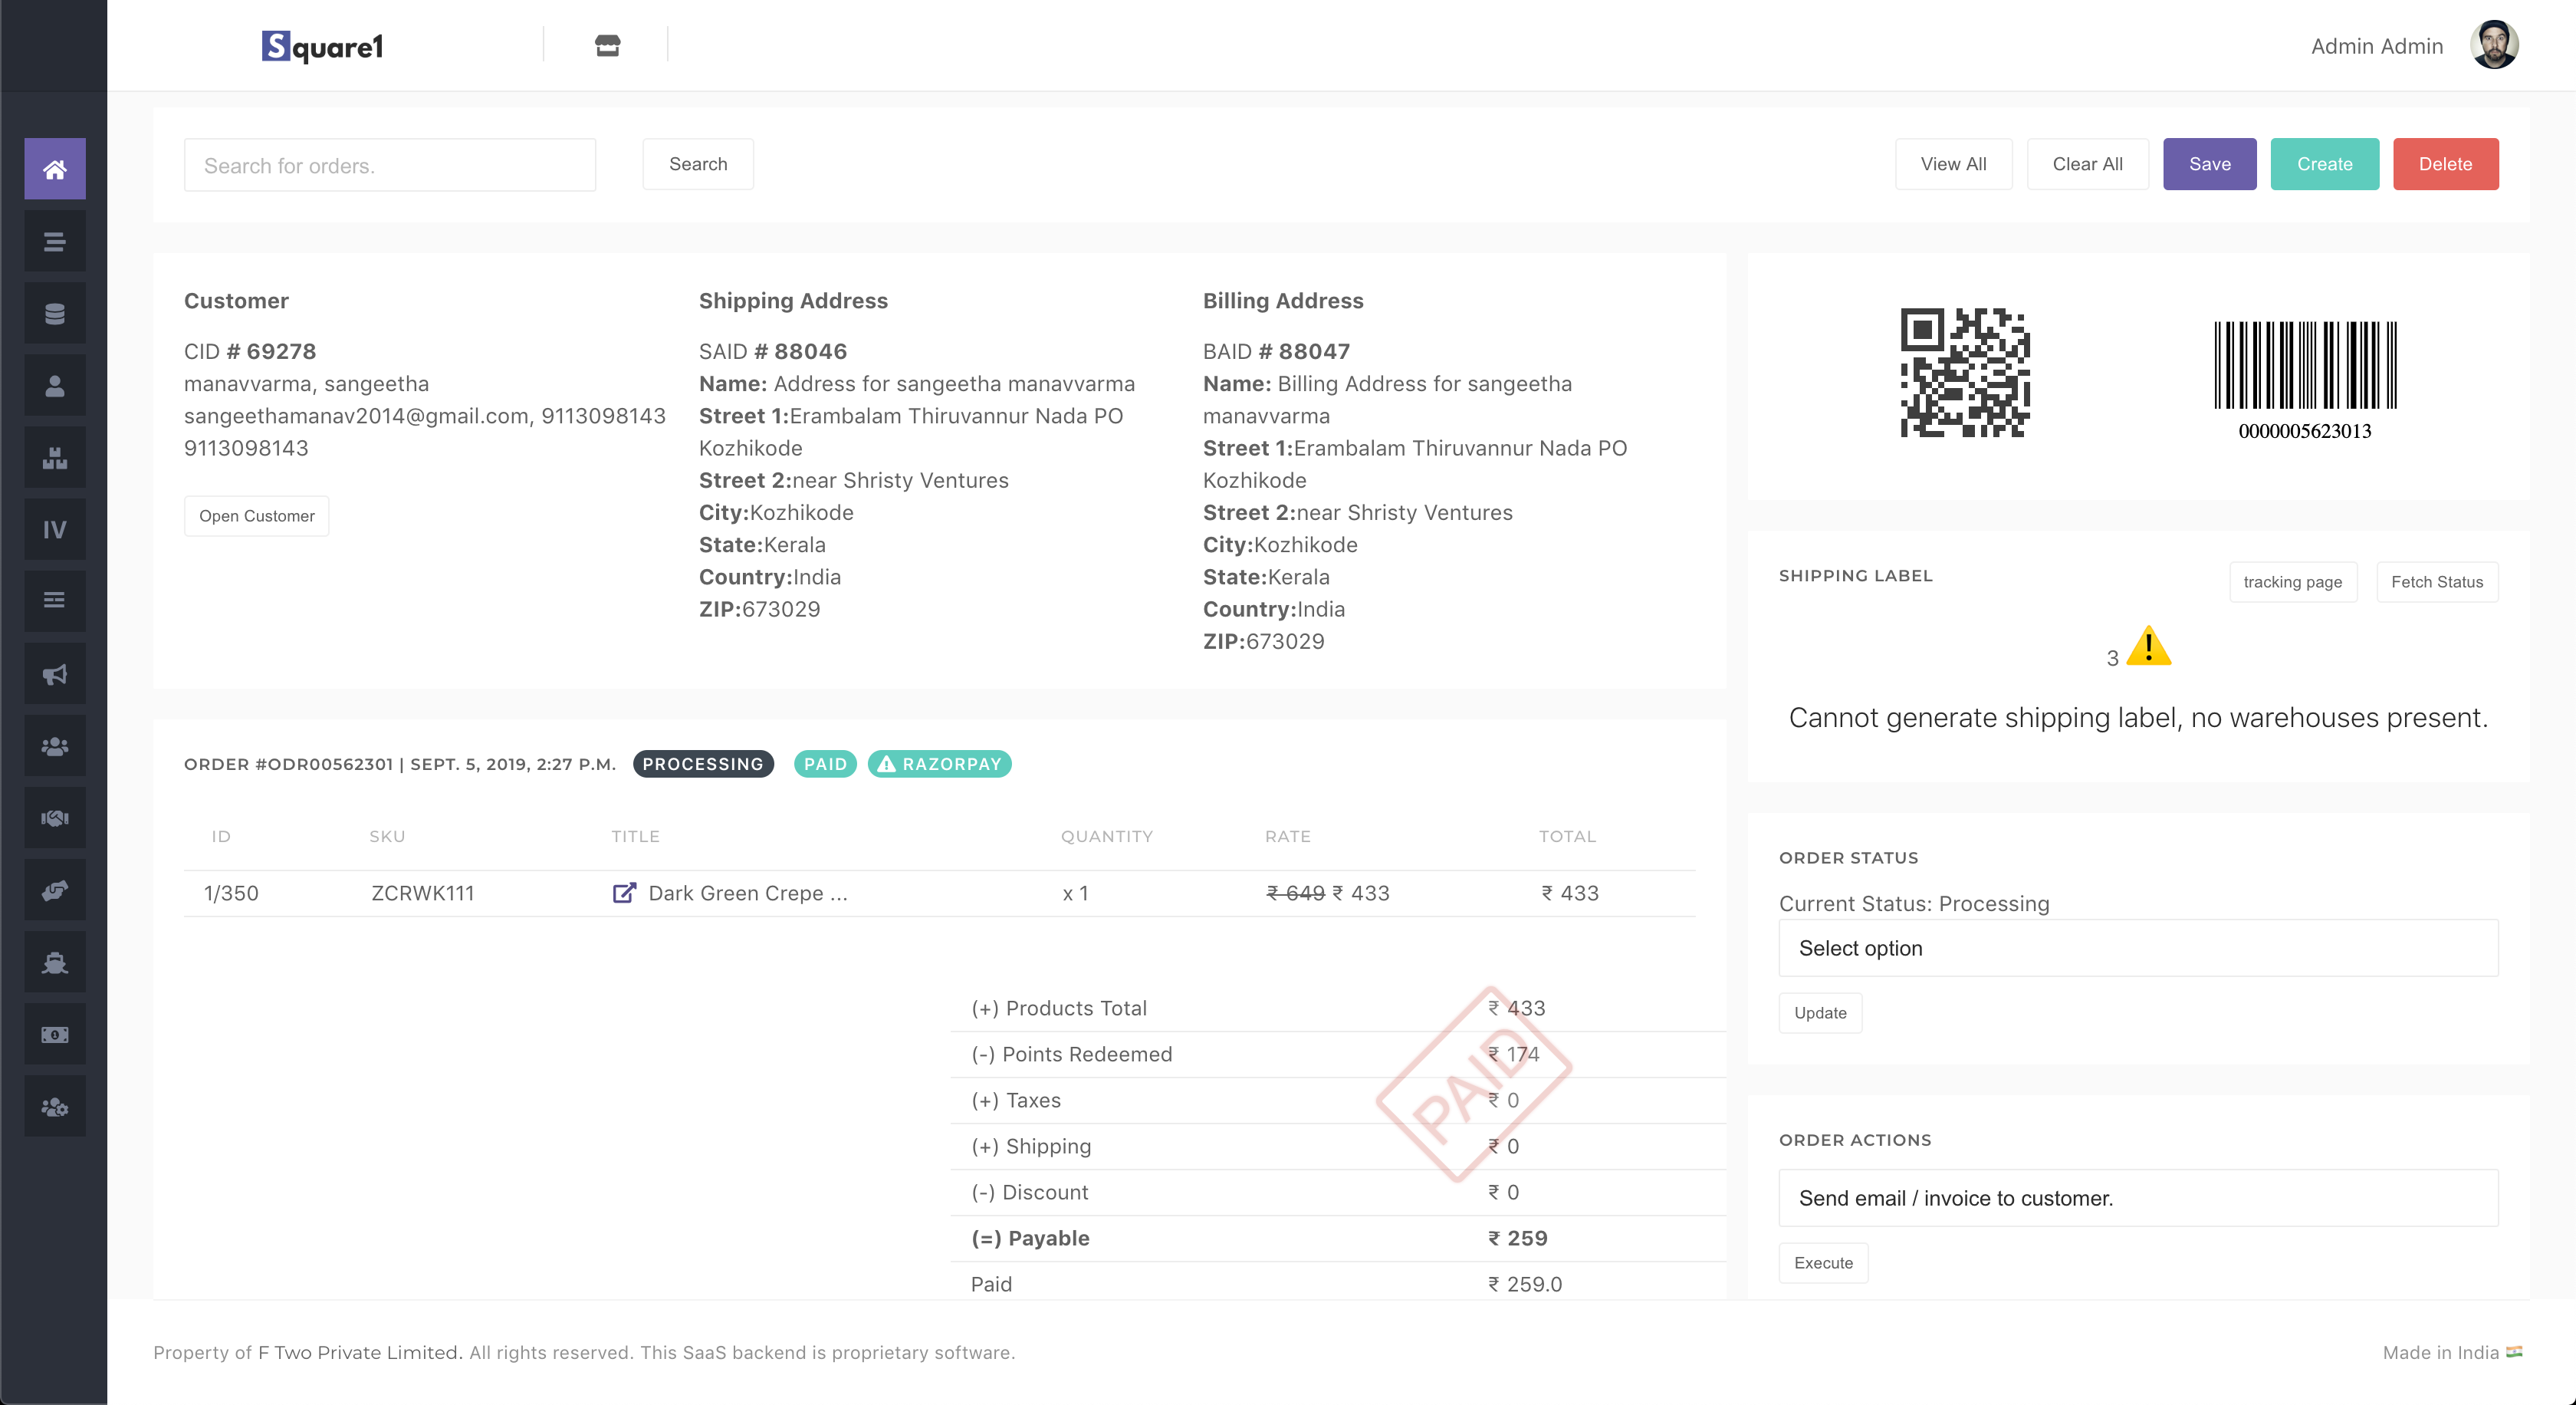
Task: Click the QR code image
Action: [x=1964, y=372]
